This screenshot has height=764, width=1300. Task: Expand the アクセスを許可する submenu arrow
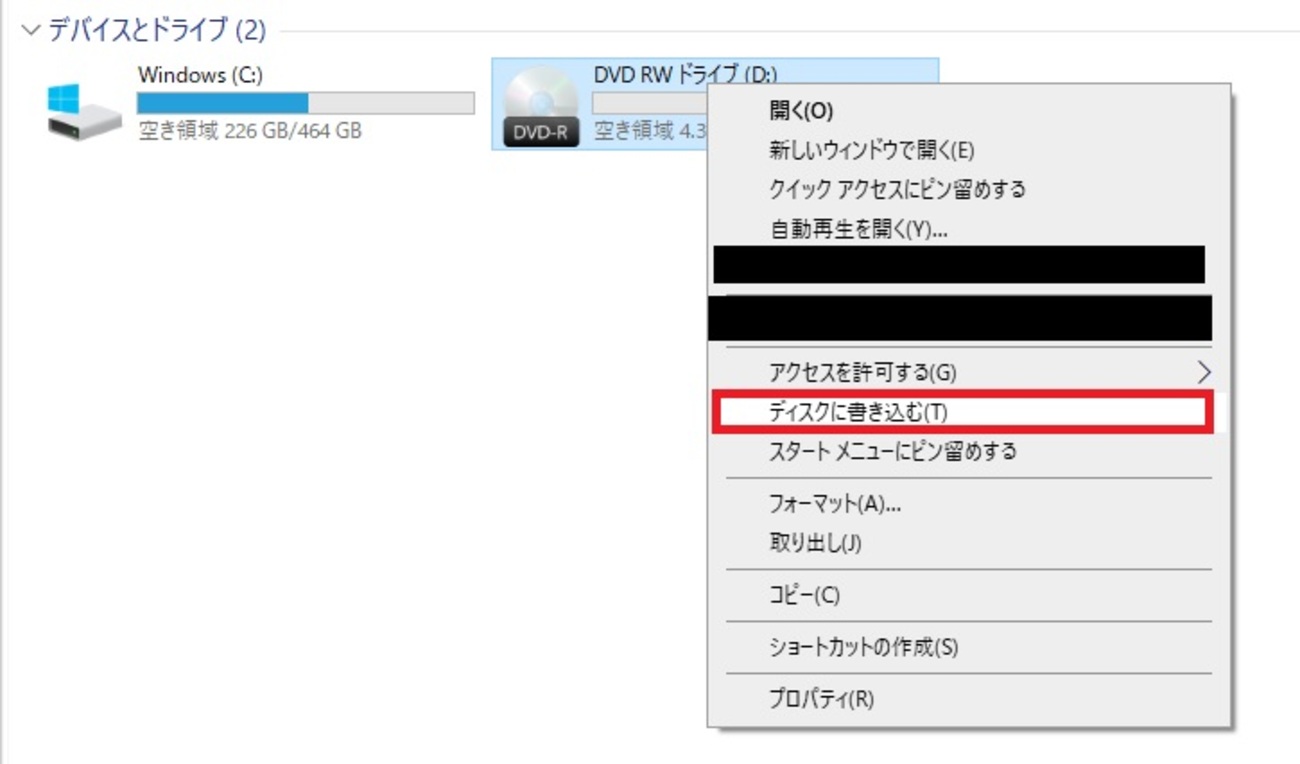tap(1203, 373)
